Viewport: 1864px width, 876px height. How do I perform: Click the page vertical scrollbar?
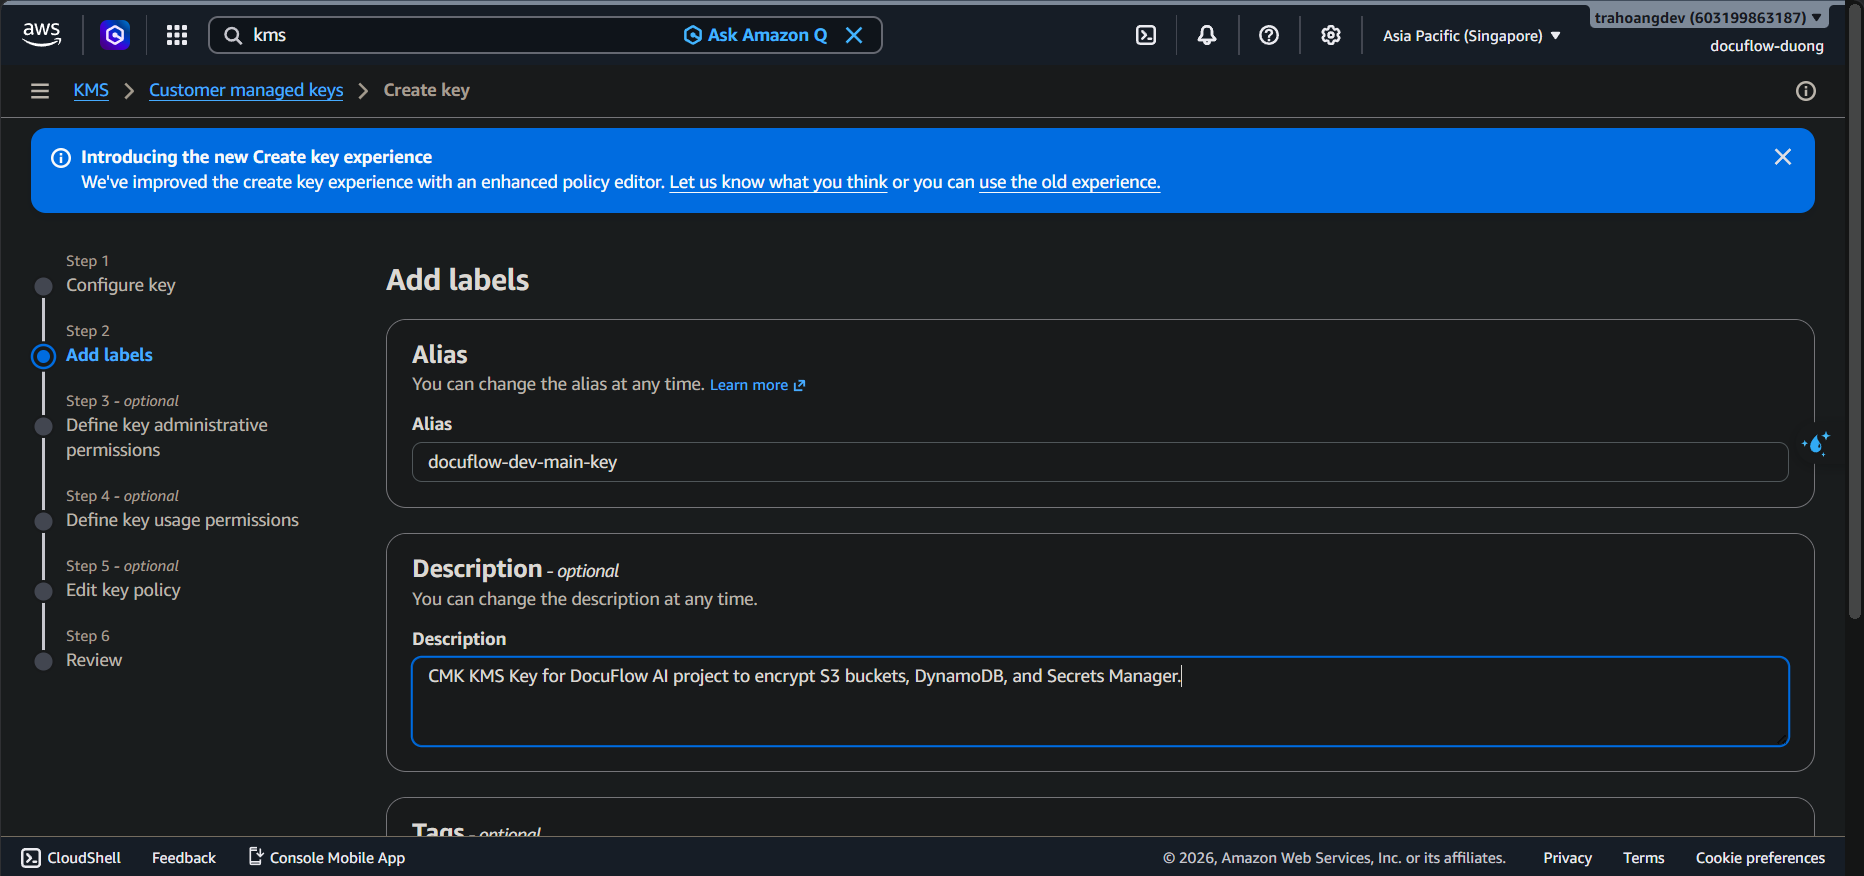1855,310
